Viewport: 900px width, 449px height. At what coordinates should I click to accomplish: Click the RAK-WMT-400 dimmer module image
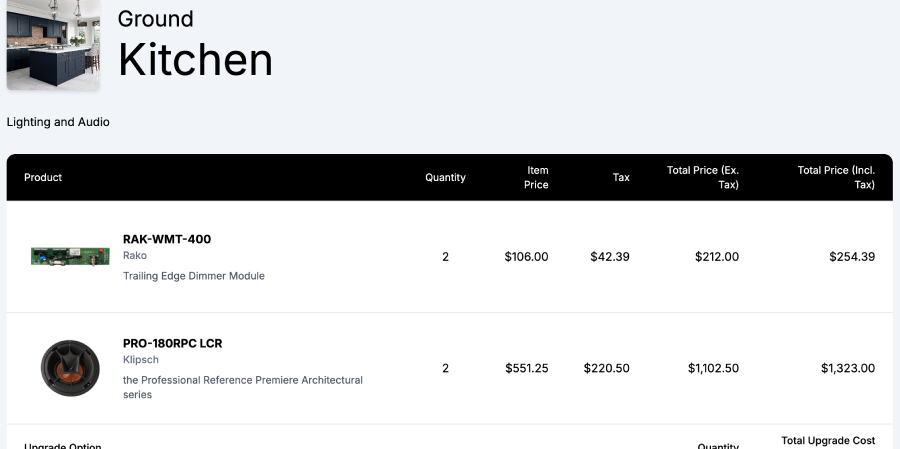point(70,257)
